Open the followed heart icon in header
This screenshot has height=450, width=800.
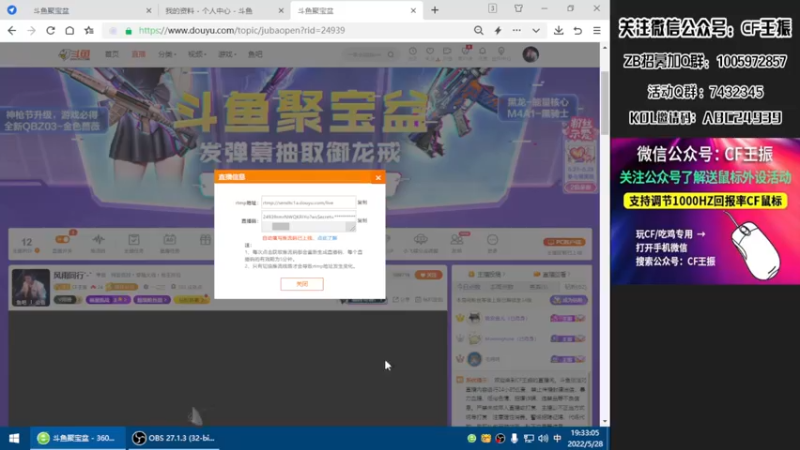pyautogui.click(x=430, y=53)
